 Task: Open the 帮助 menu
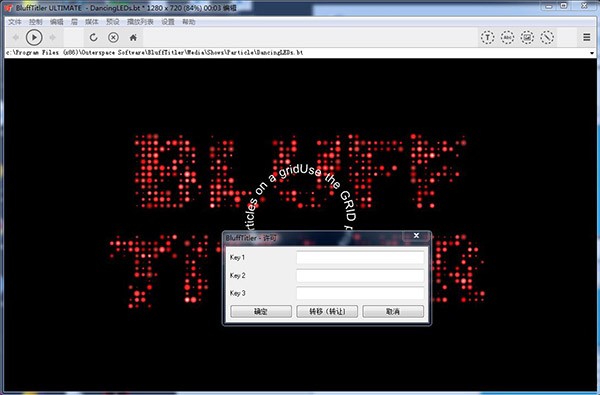(x=189, y=22)
